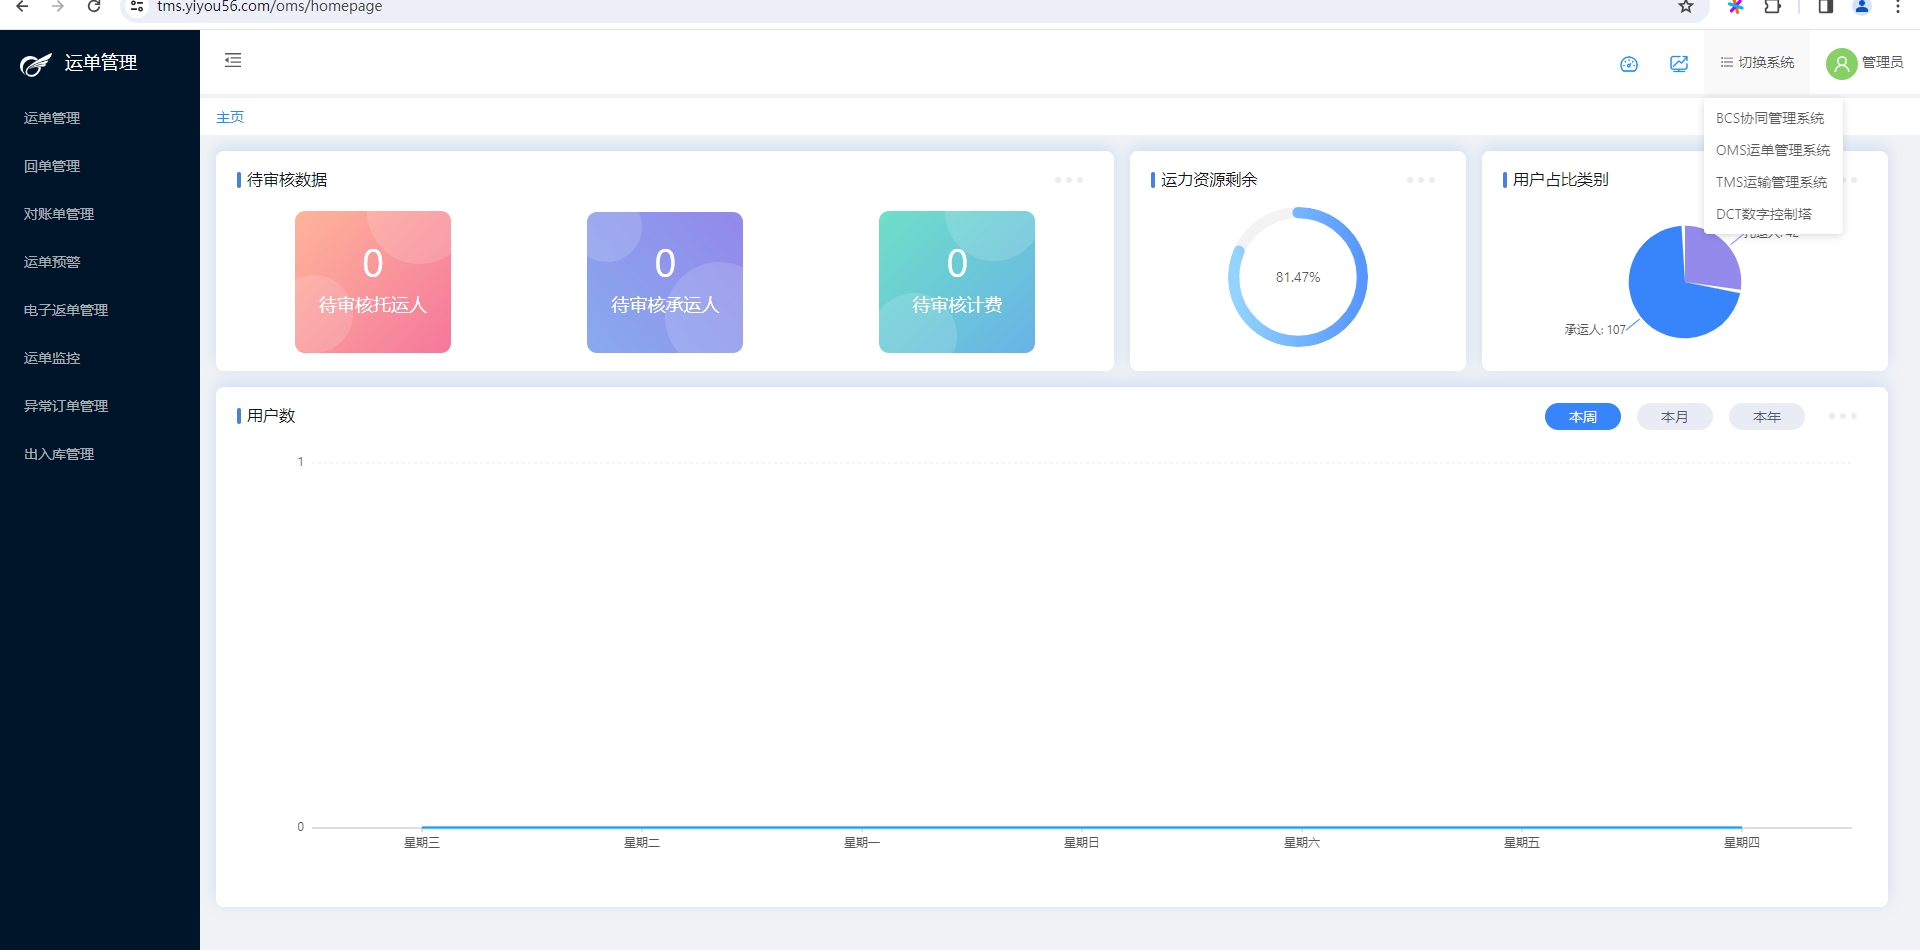Click the 承运人: 107 pie label
The width and height of the screenshot is (1920, 950).
tap(1595, 330)
